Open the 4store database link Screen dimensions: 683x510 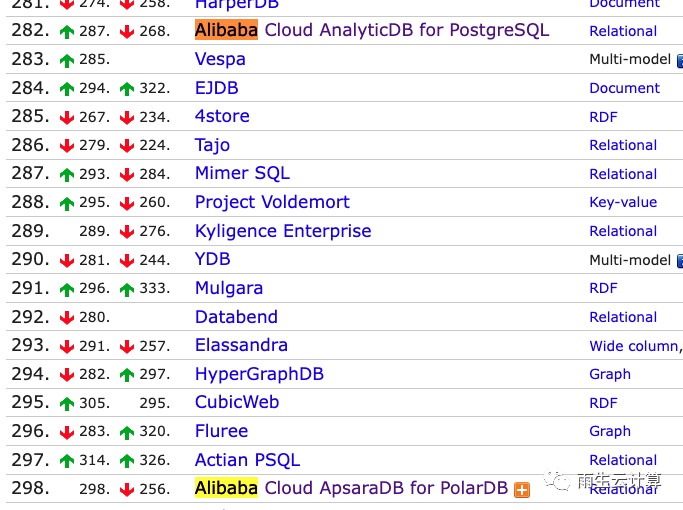click(x=222, y=116)
